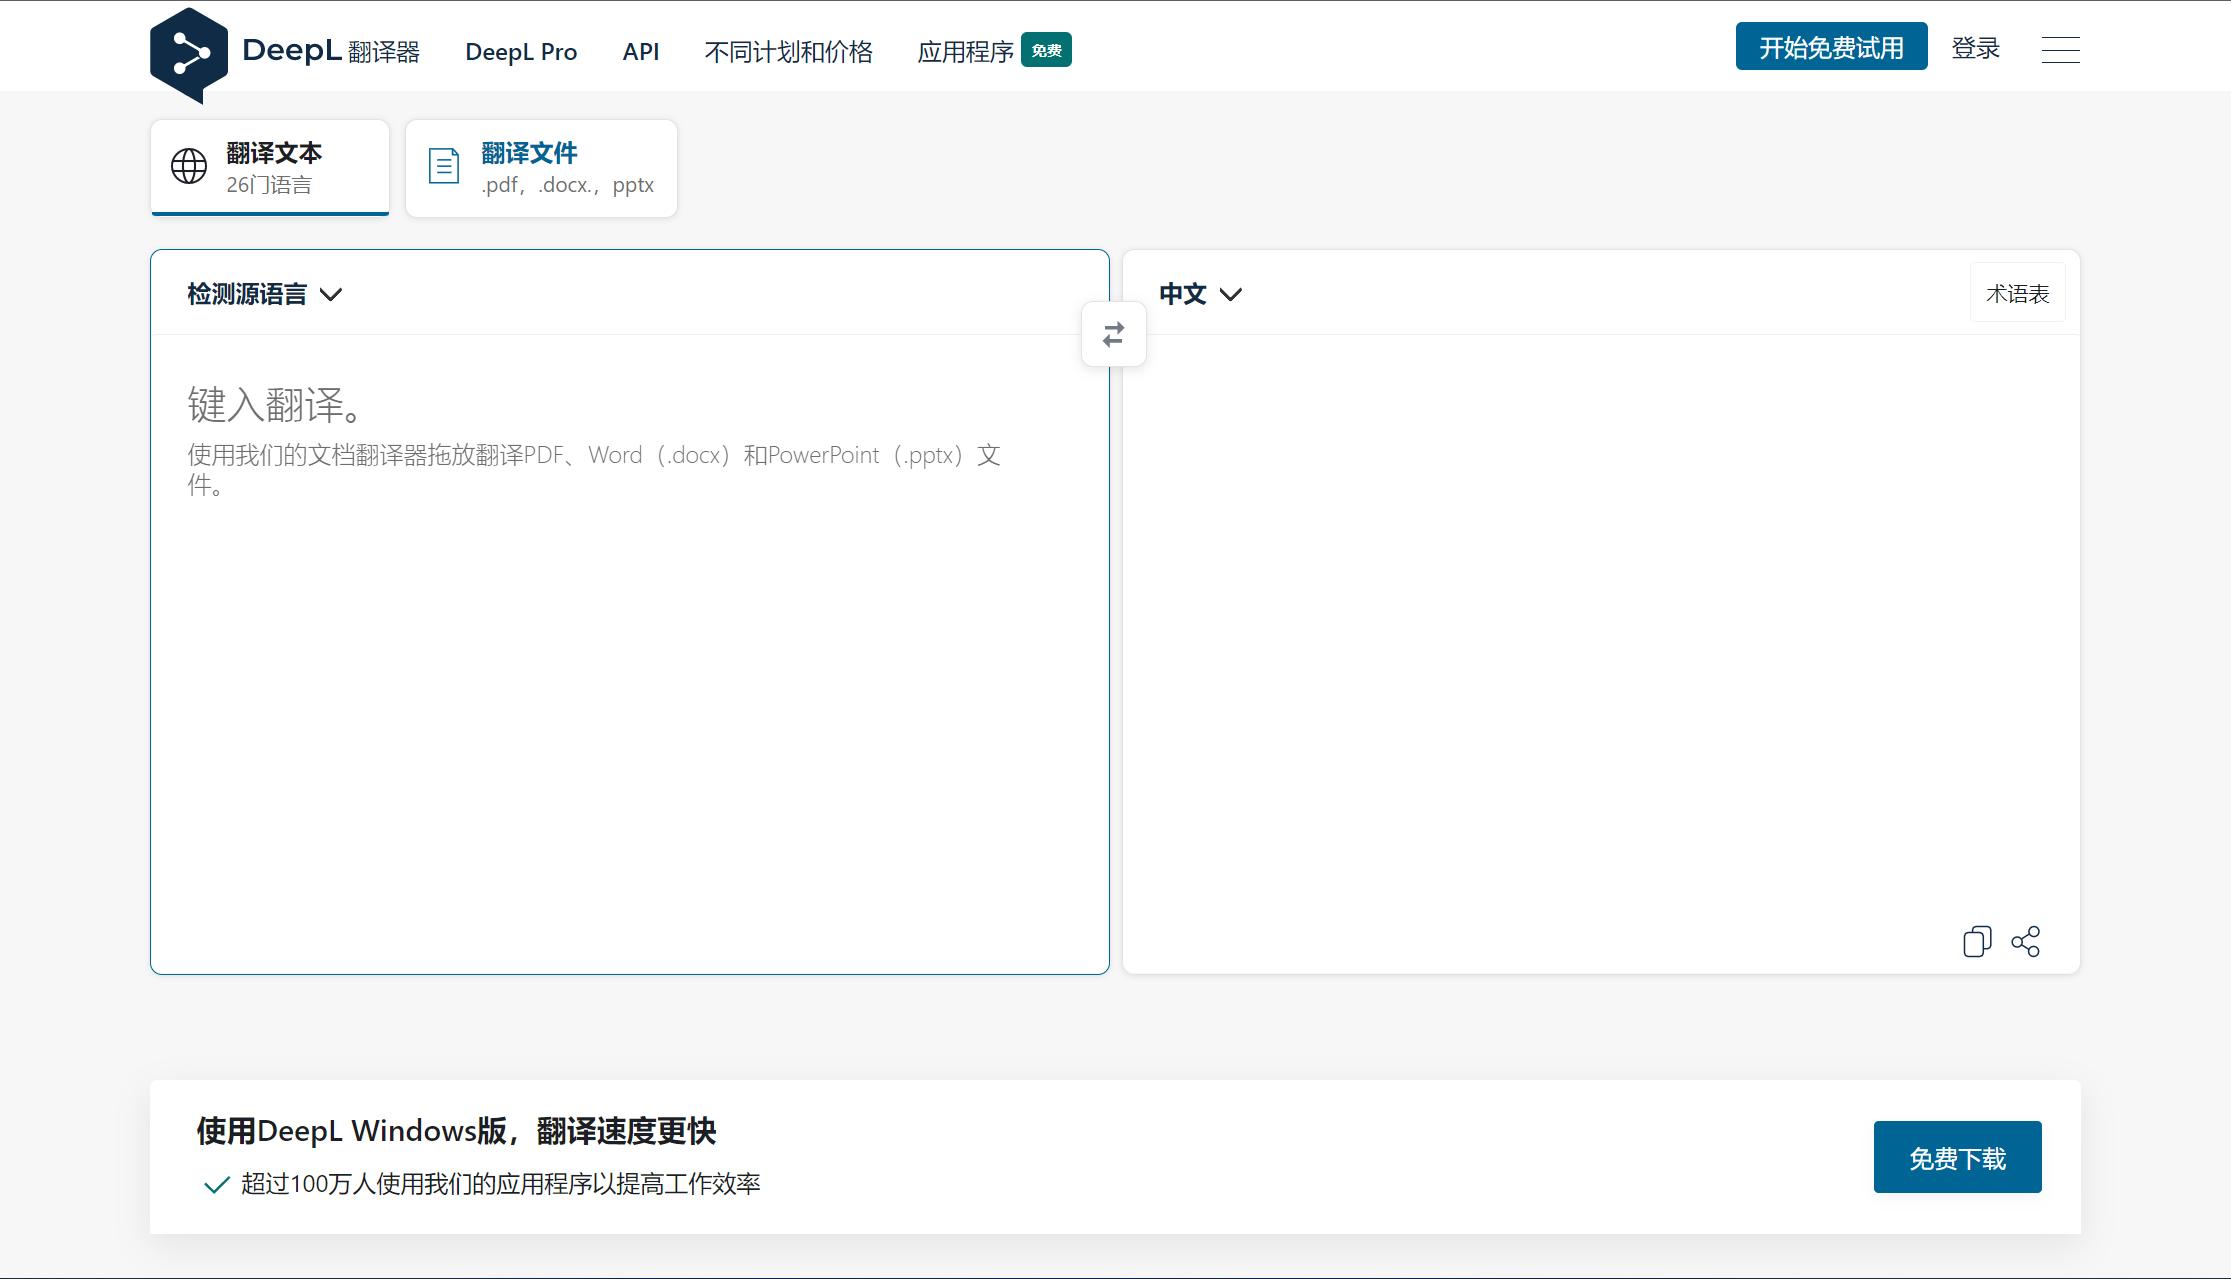This screenshot has height=1279, width=2231.
Task: Click the document icon in 翻译文件 tab
Action: (444, 166)
